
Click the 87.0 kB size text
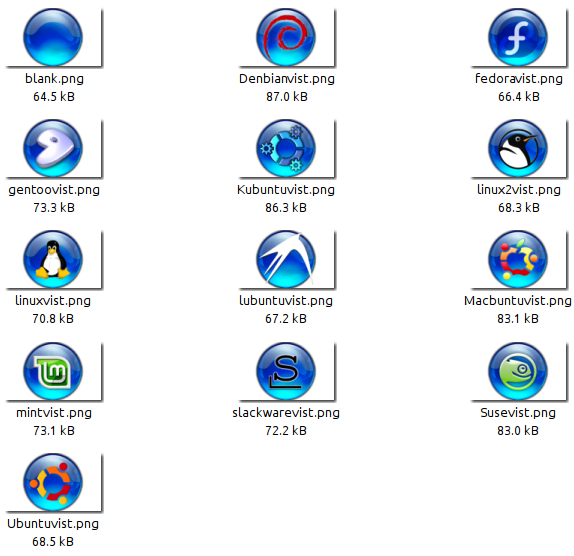[x=287, y=97]
